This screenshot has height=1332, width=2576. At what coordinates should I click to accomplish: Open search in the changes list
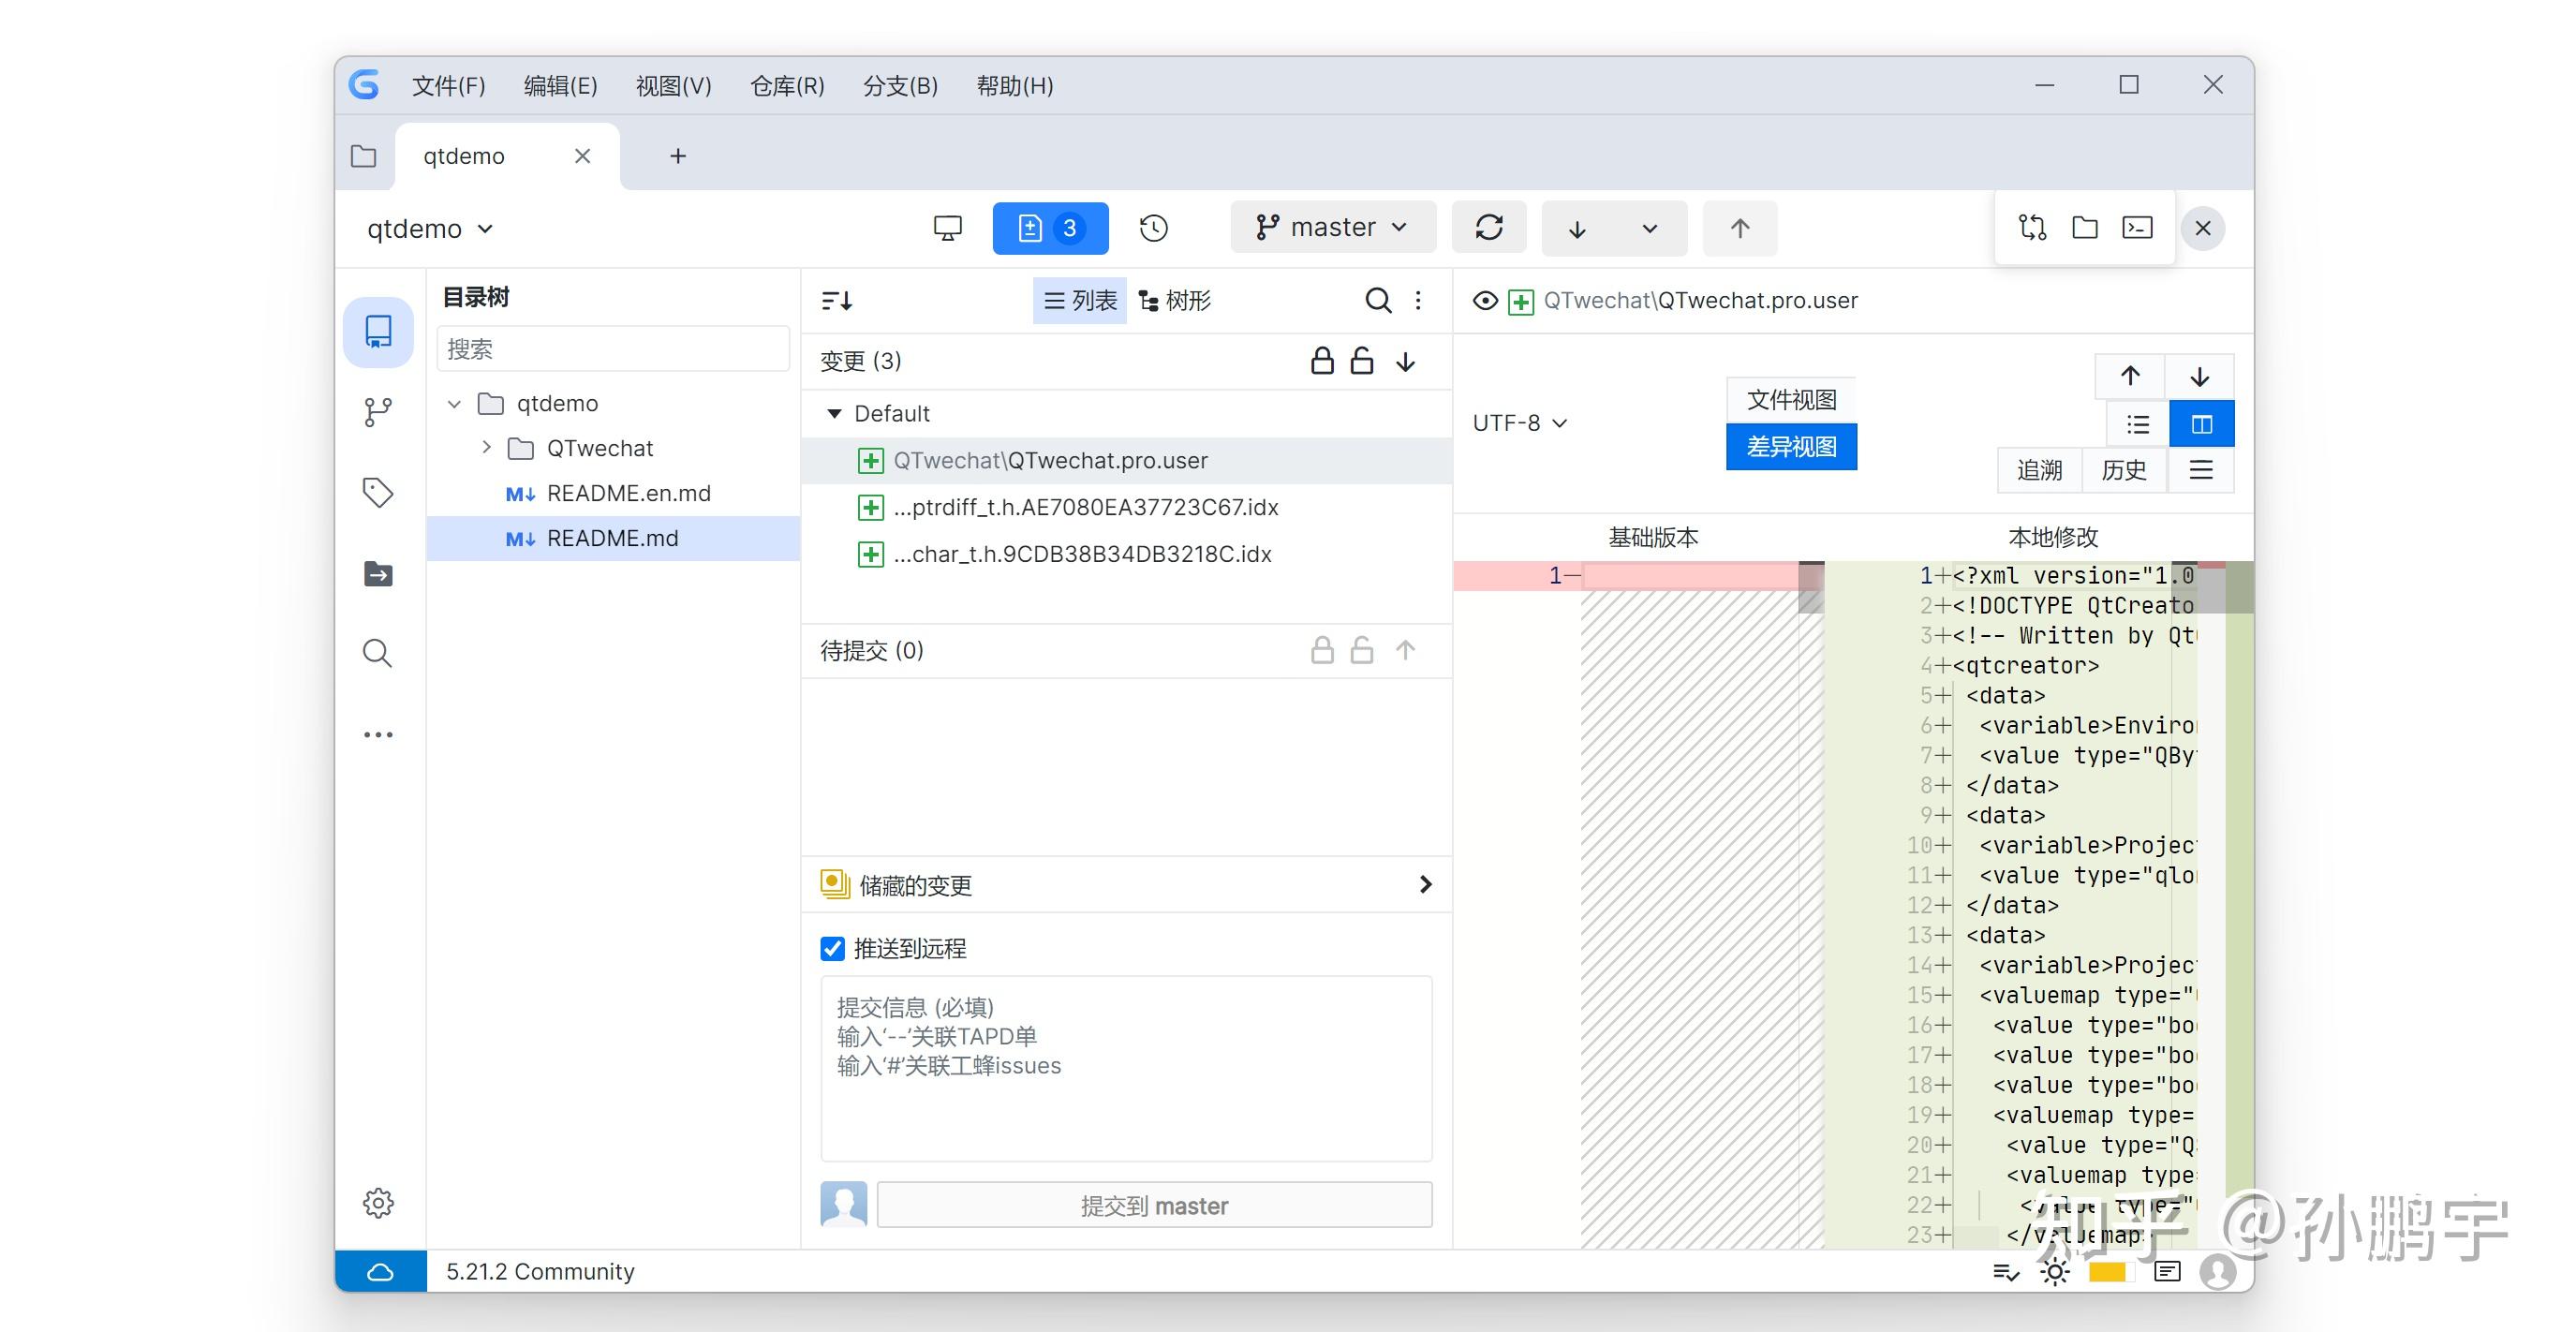tap(1377, 300)
